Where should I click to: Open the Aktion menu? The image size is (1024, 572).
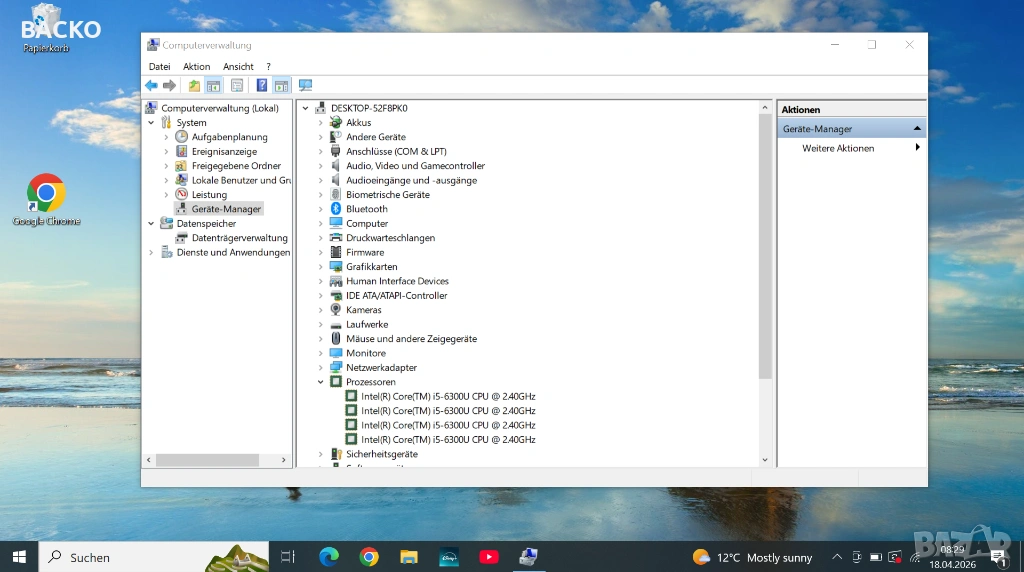(196, 67)
